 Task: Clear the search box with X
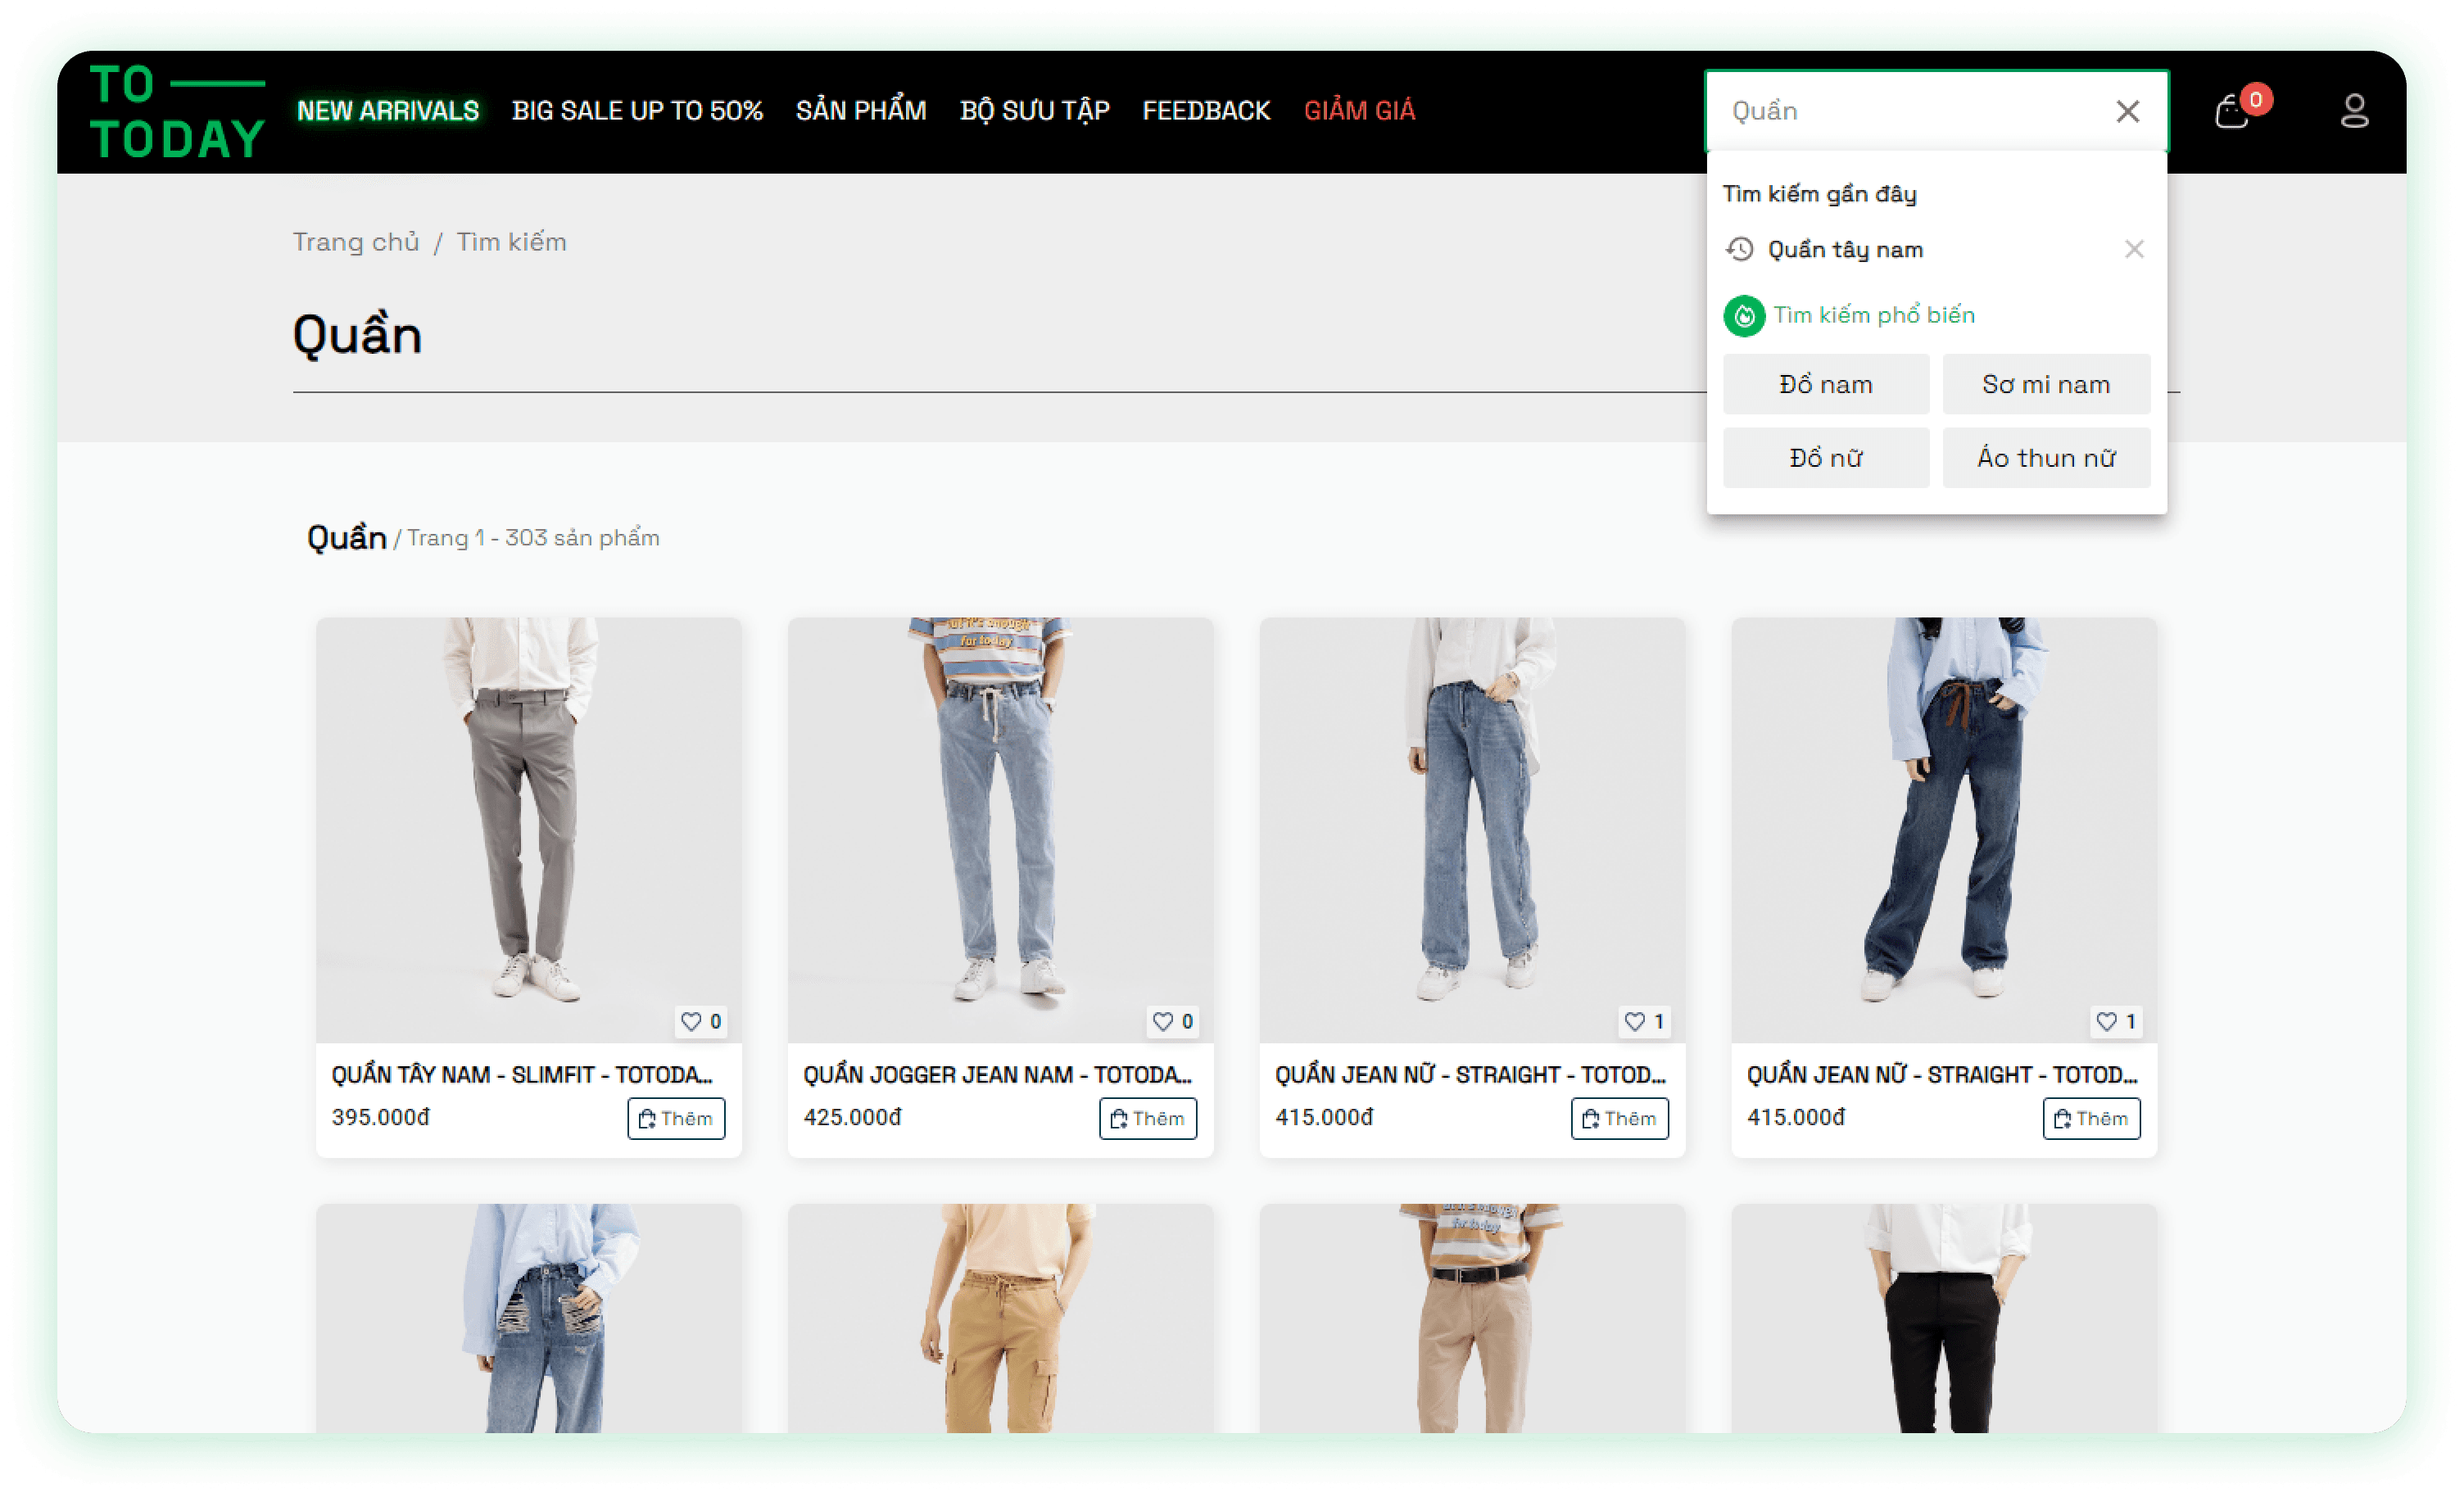coord(2127,111)
